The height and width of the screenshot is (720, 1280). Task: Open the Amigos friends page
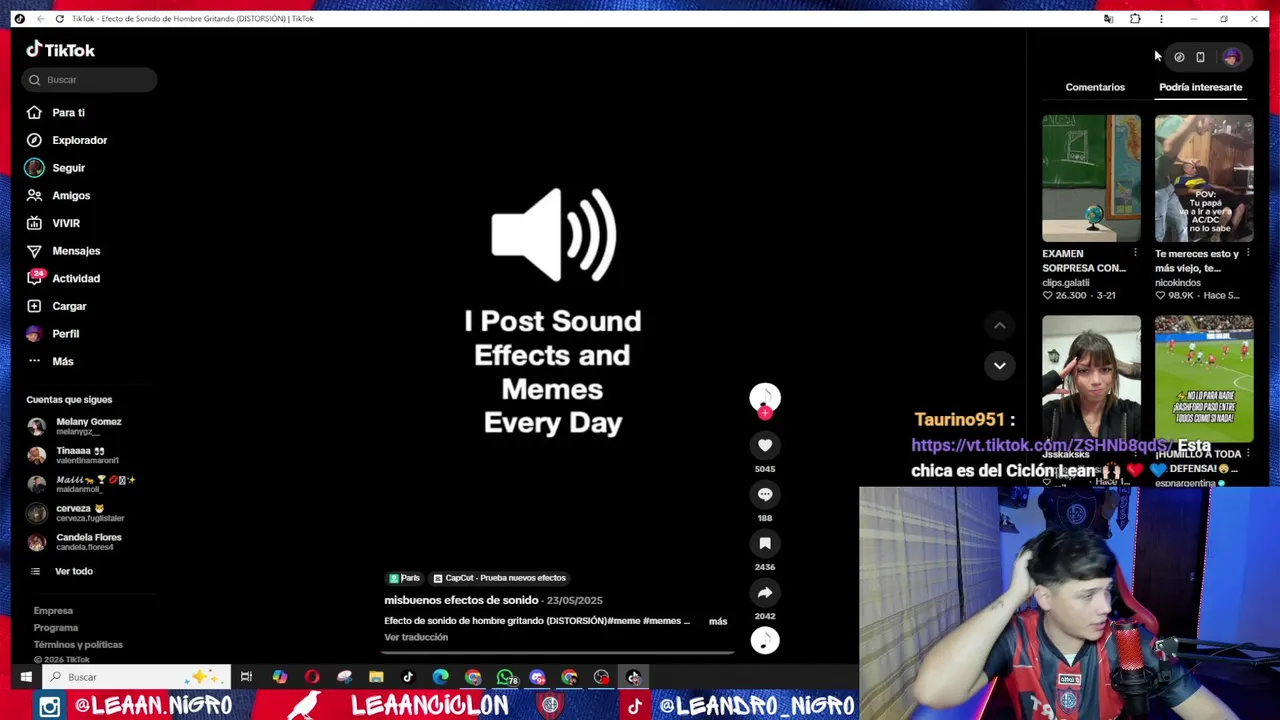point(58,196)
